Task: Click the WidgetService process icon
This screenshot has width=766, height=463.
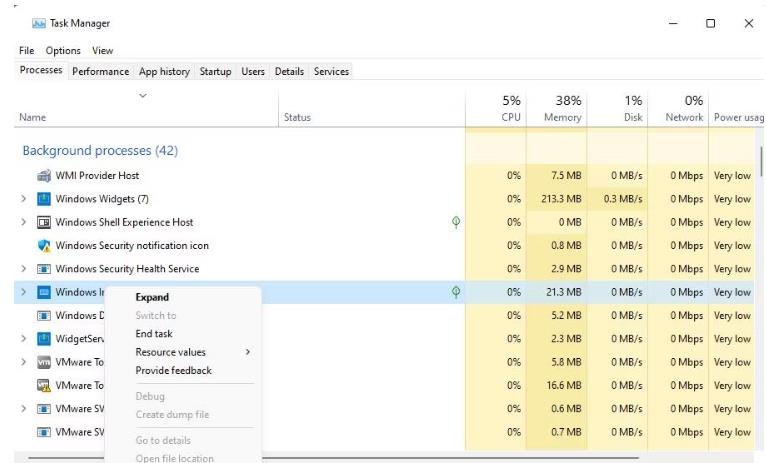Action: click(x=44, y=338)
